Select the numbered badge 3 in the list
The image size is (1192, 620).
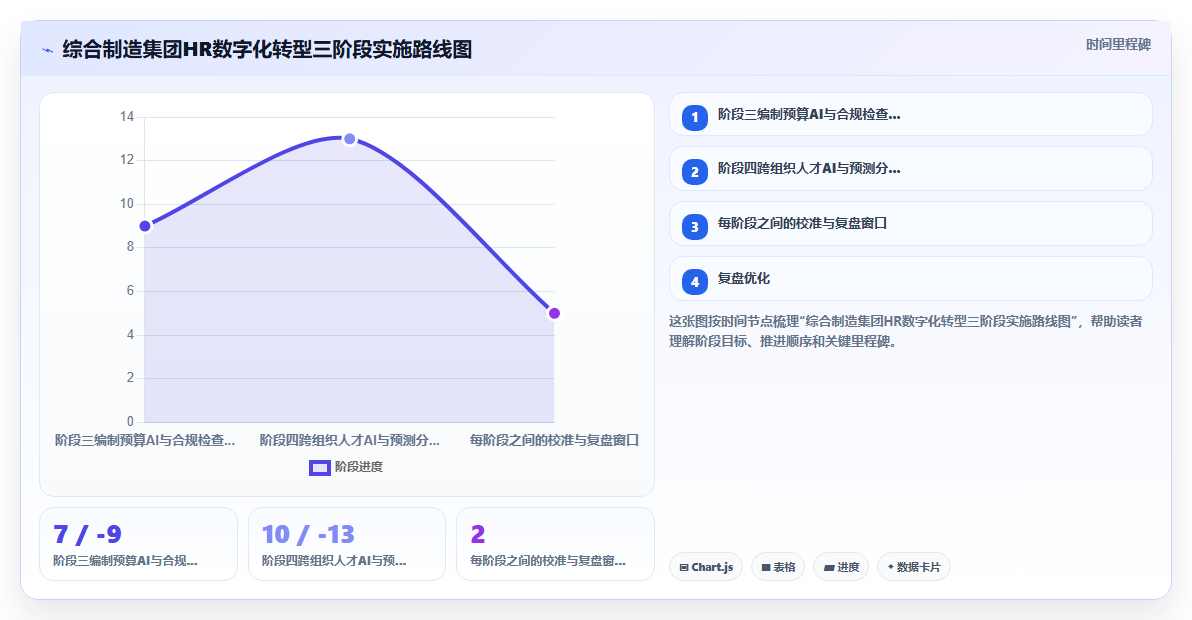695,226
